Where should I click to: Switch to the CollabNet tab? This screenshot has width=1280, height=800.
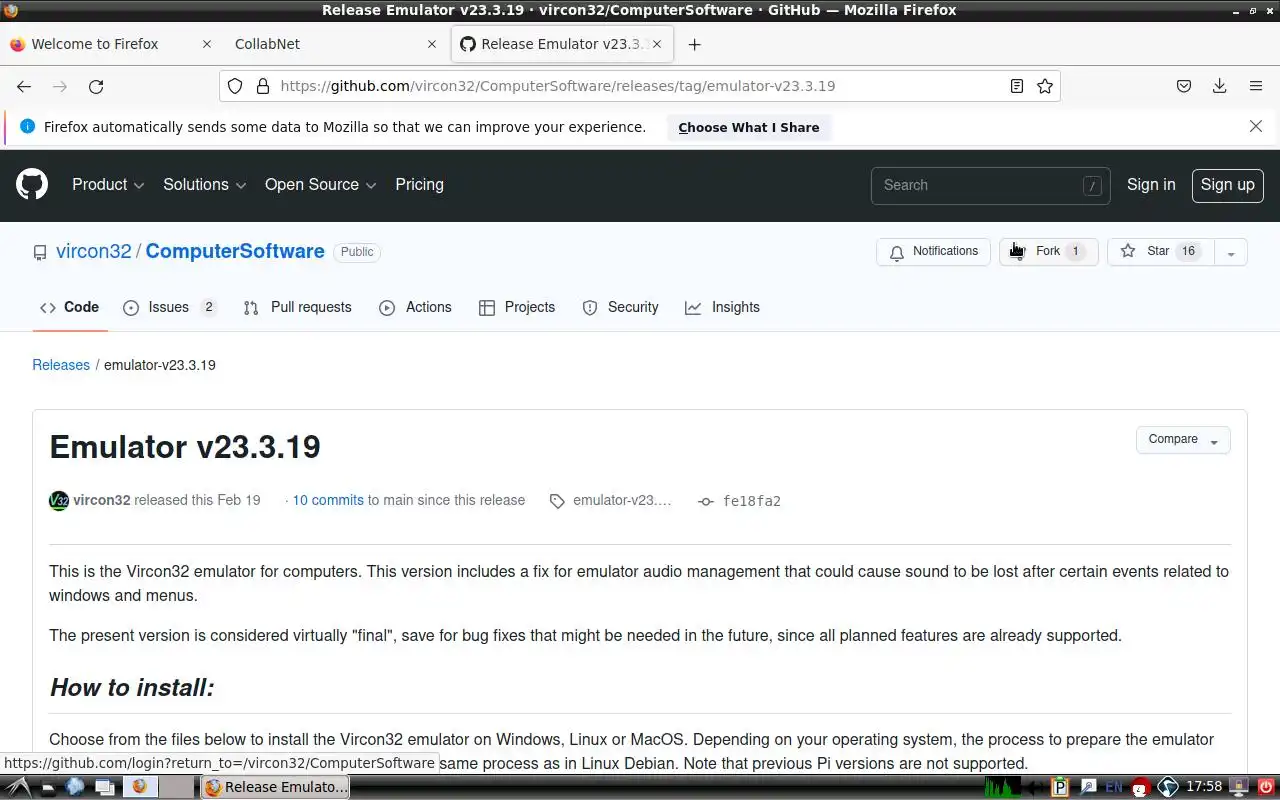(x=267, y=44)
